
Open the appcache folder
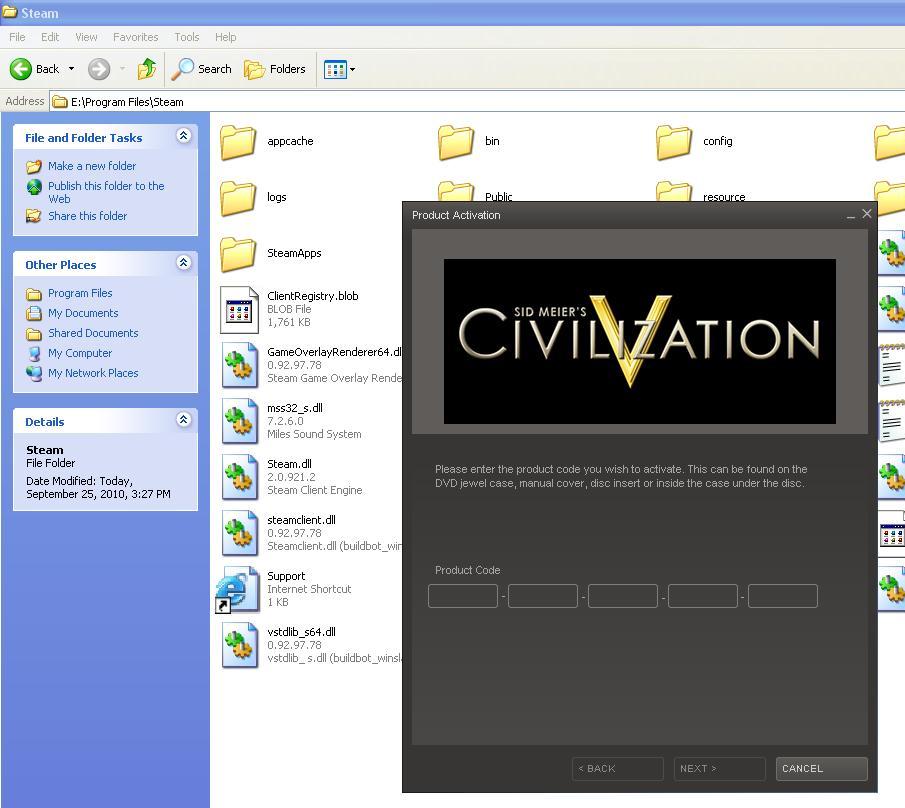(x=238, y=142)
